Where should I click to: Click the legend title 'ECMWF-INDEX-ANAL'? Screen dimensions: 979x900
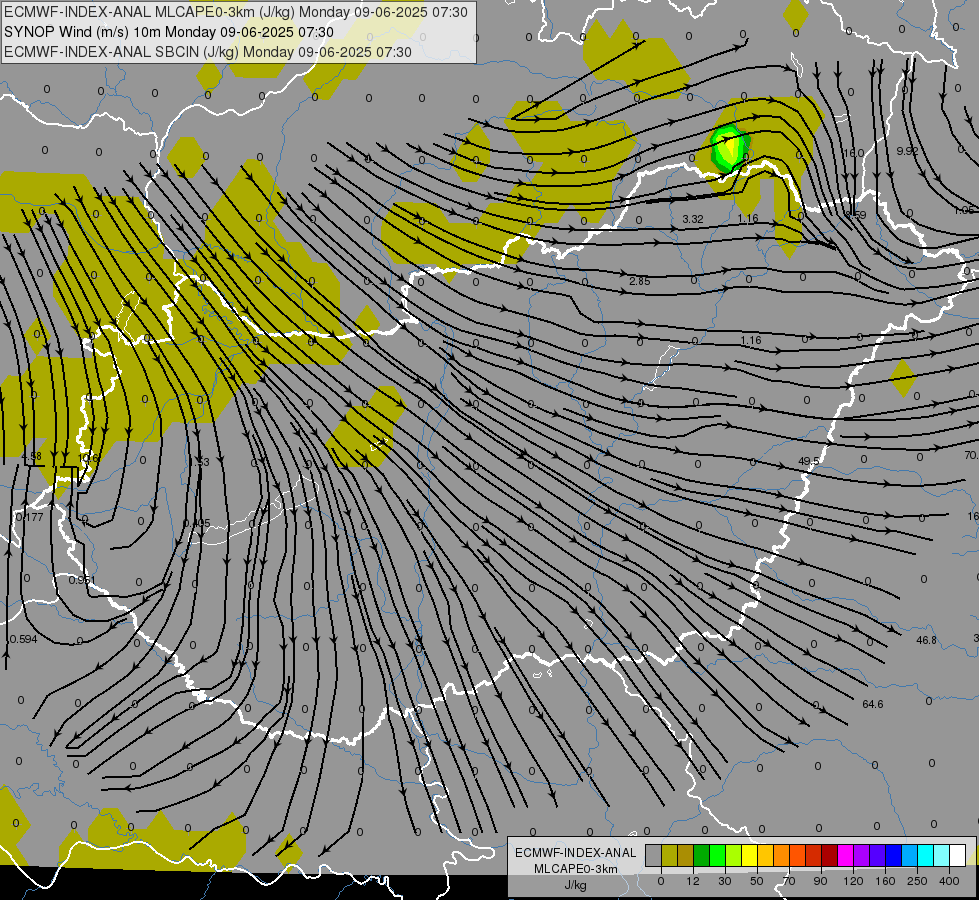(x=576, y=853)
